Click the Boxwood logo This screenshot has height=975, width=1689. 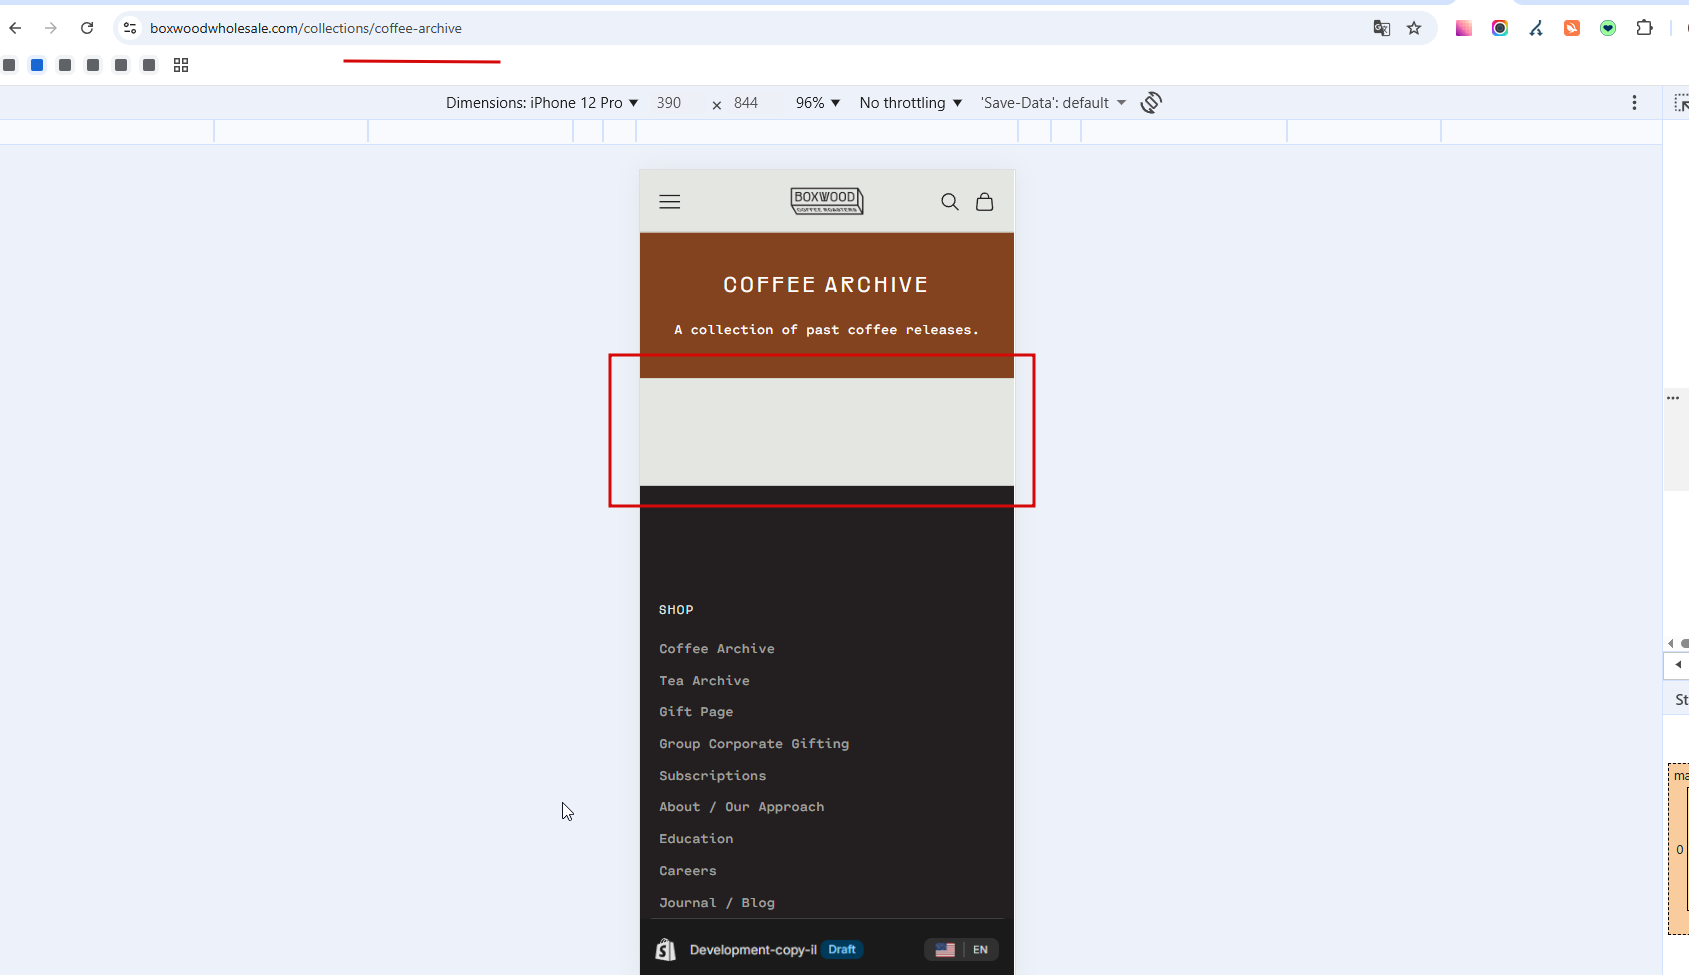pyautogui.click(x=827, y=201)
